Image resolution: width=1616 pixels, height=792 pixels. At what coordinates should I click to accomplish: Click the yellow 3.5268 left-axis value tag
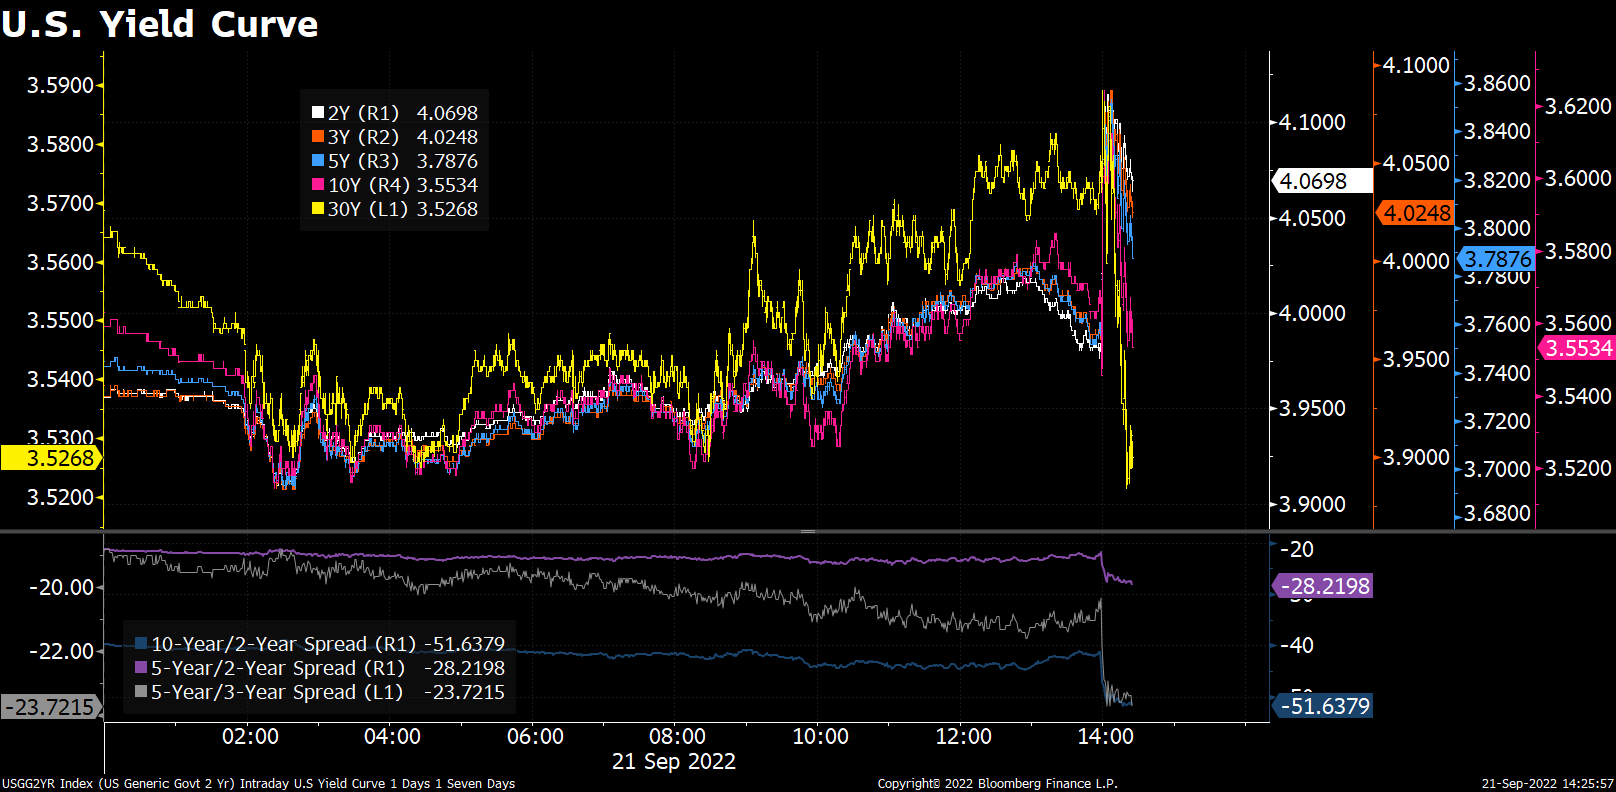(x=52, y=458)
